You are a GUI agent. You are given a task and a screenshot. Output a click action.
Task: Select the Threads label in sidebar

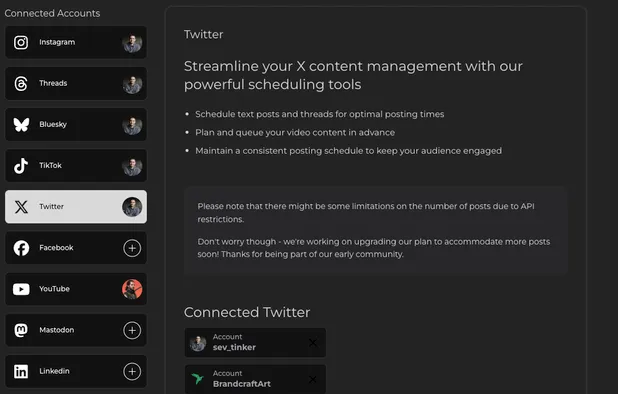tap(53, 83)
